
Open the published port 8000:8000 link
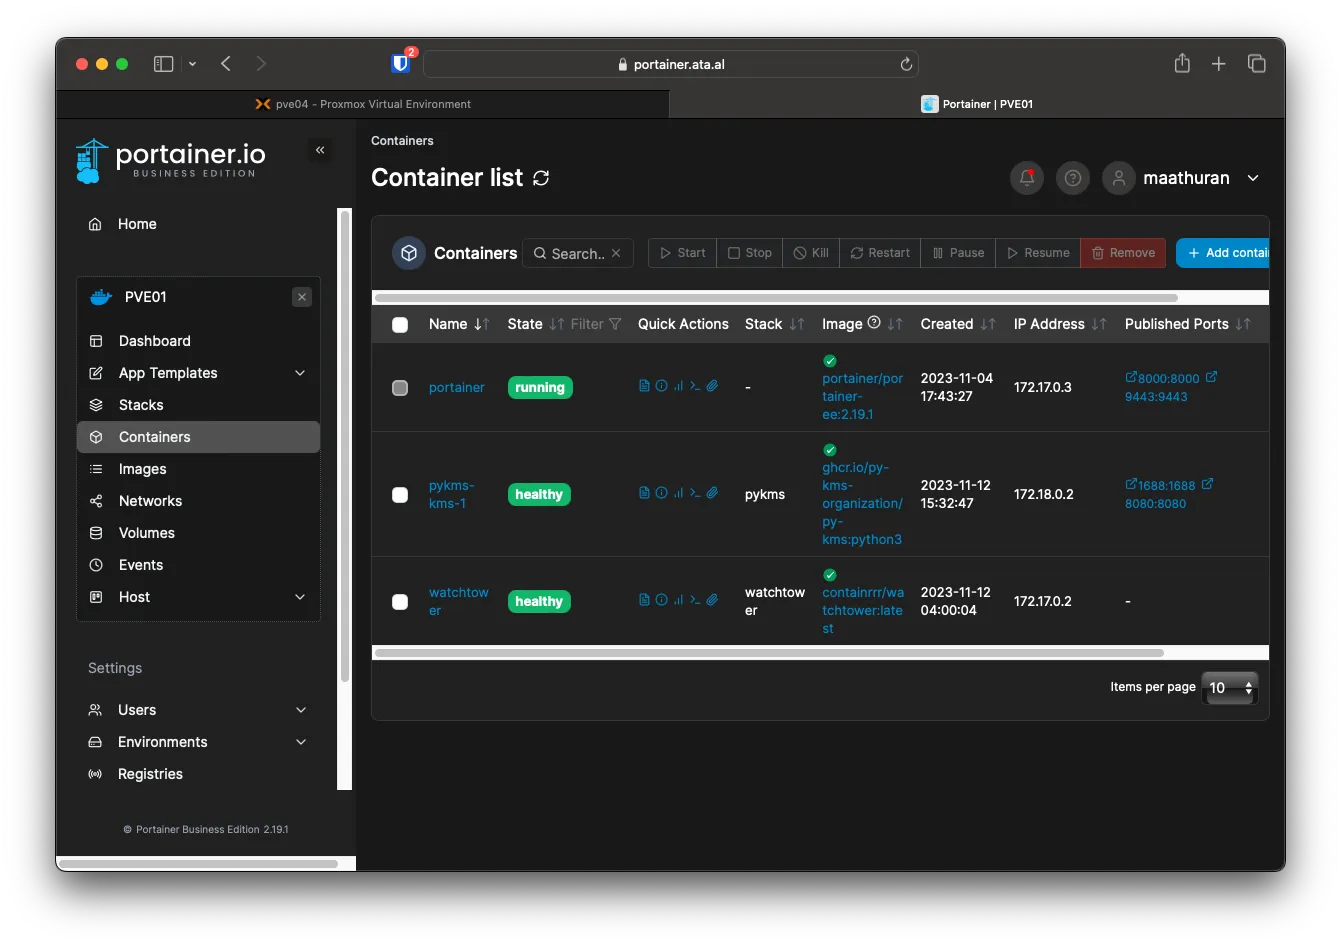(1168, 378)
